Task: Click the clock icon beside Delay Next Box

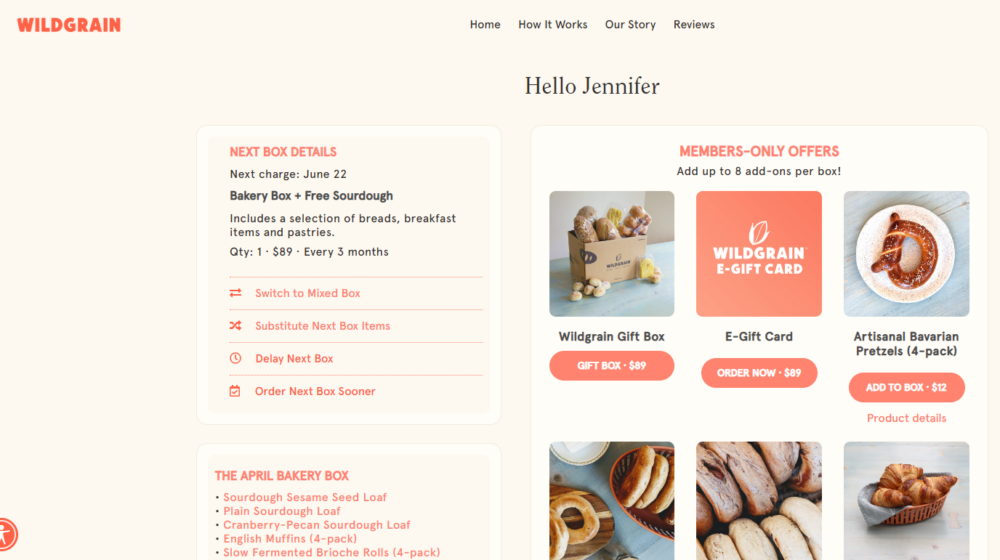Action: click(235, 358)
